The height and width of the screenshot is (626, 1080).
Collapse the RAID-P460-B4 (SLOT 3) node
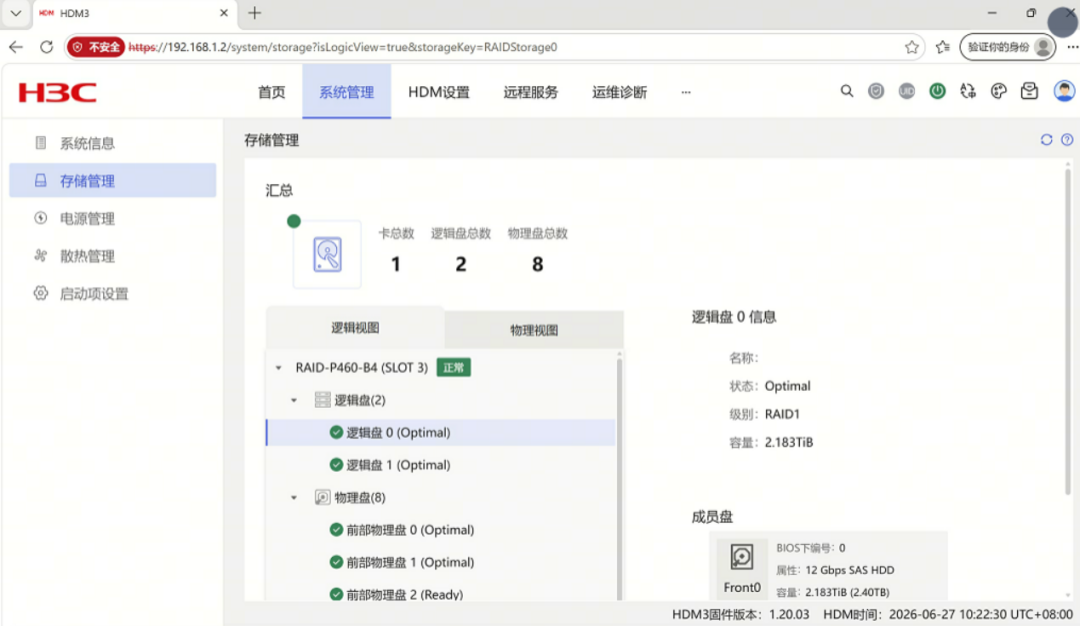pos(279,368)
